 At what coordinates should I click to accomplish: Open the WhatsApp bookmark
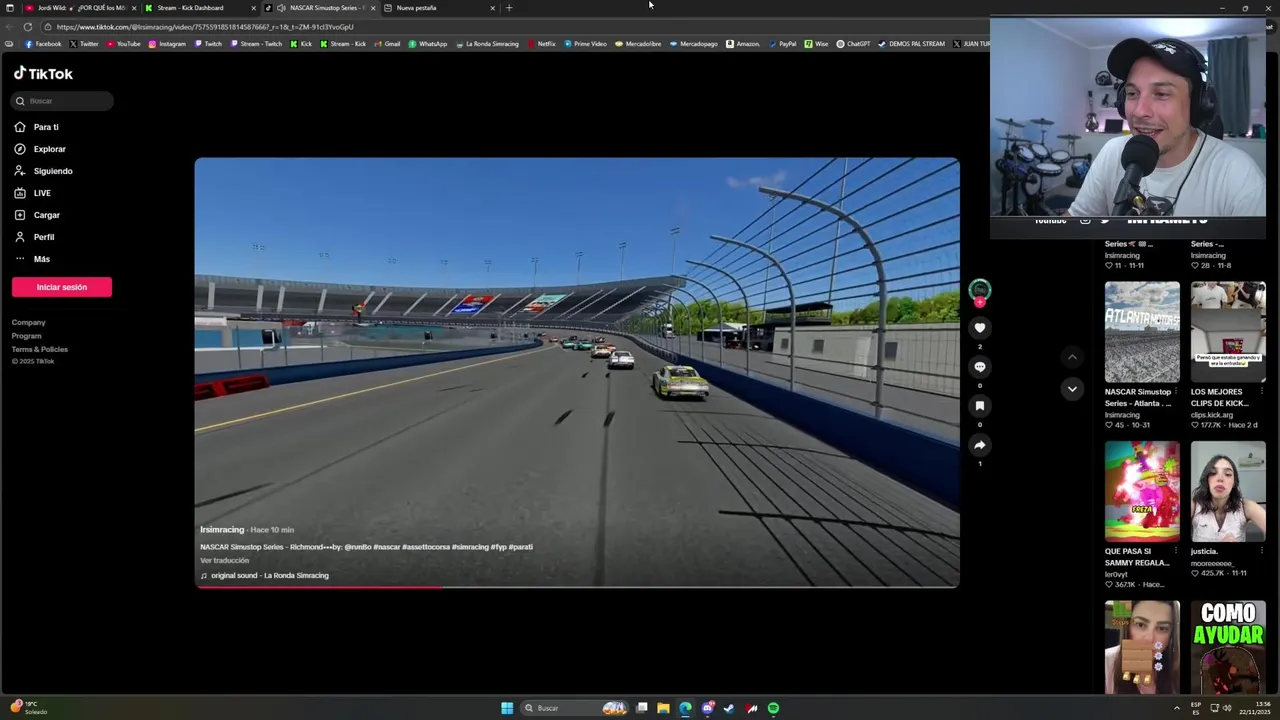[x=427, y=44]
